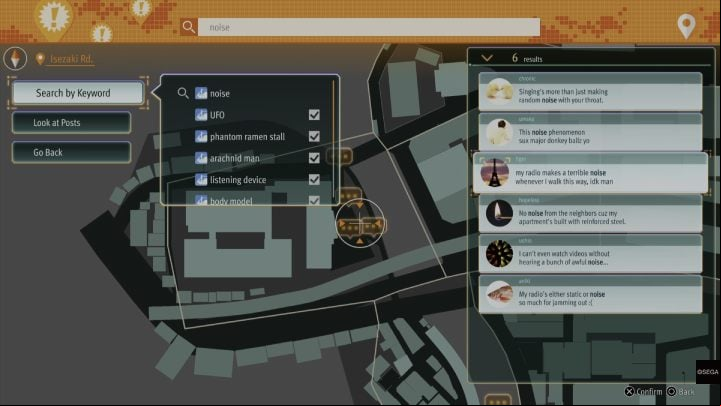
Task: Click the speech bubble map marker beside arachnid man row
Action: click(340, 156)
